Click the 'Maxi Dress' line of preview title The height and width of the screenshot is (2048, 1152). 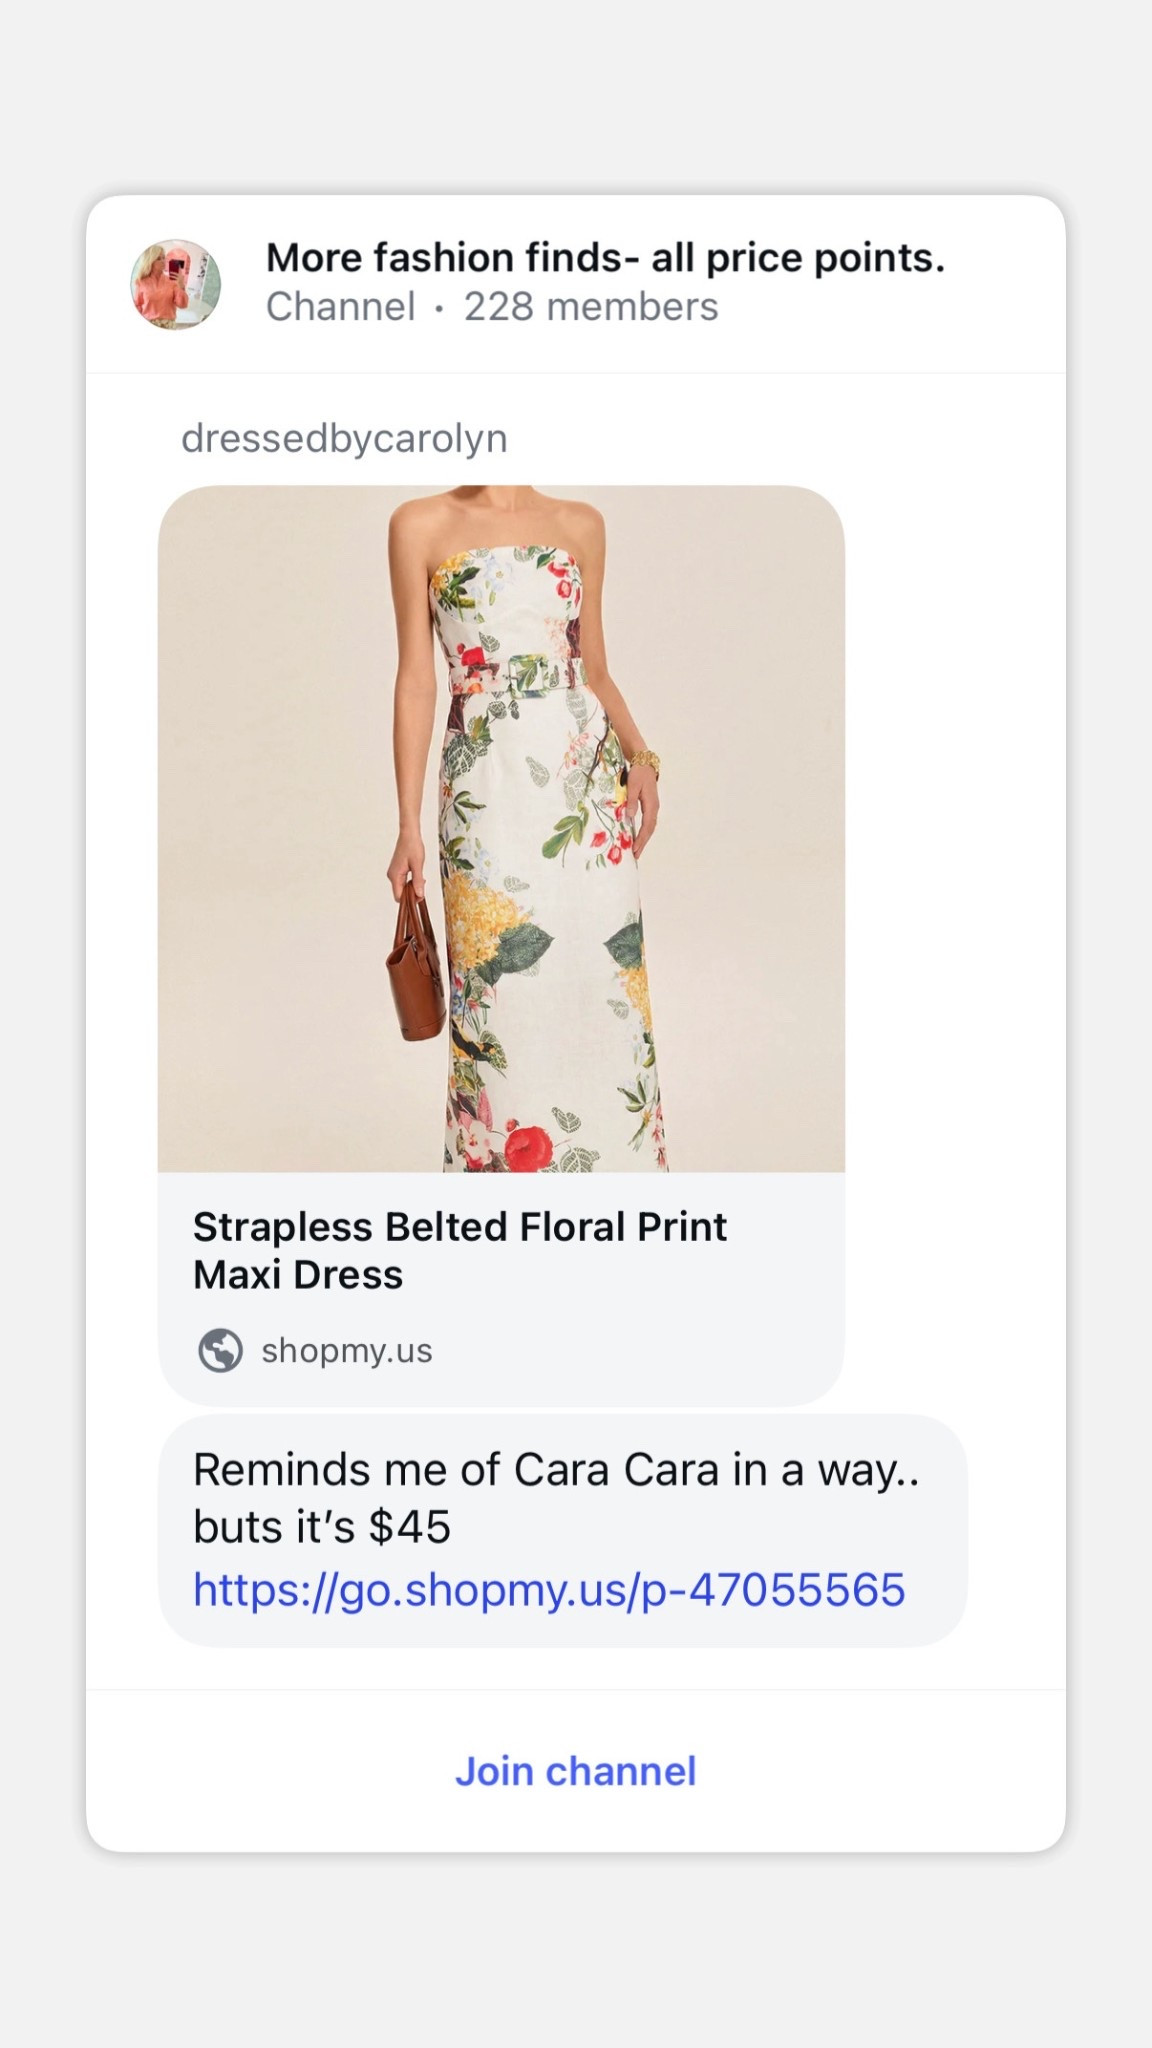coord(298,1275)
